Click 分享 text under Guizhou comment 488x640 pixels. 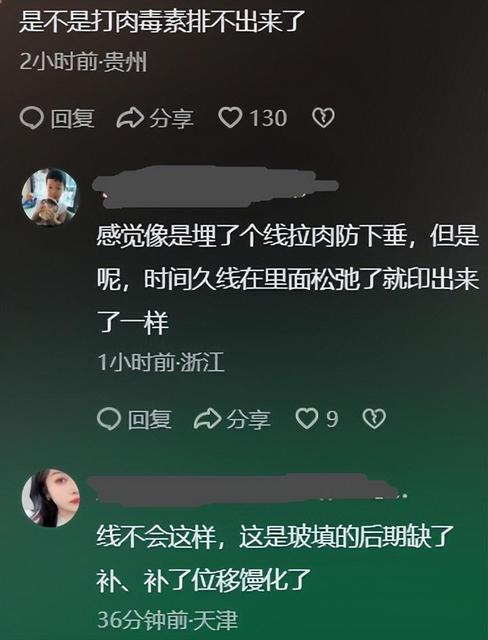(x=171, y=118)
